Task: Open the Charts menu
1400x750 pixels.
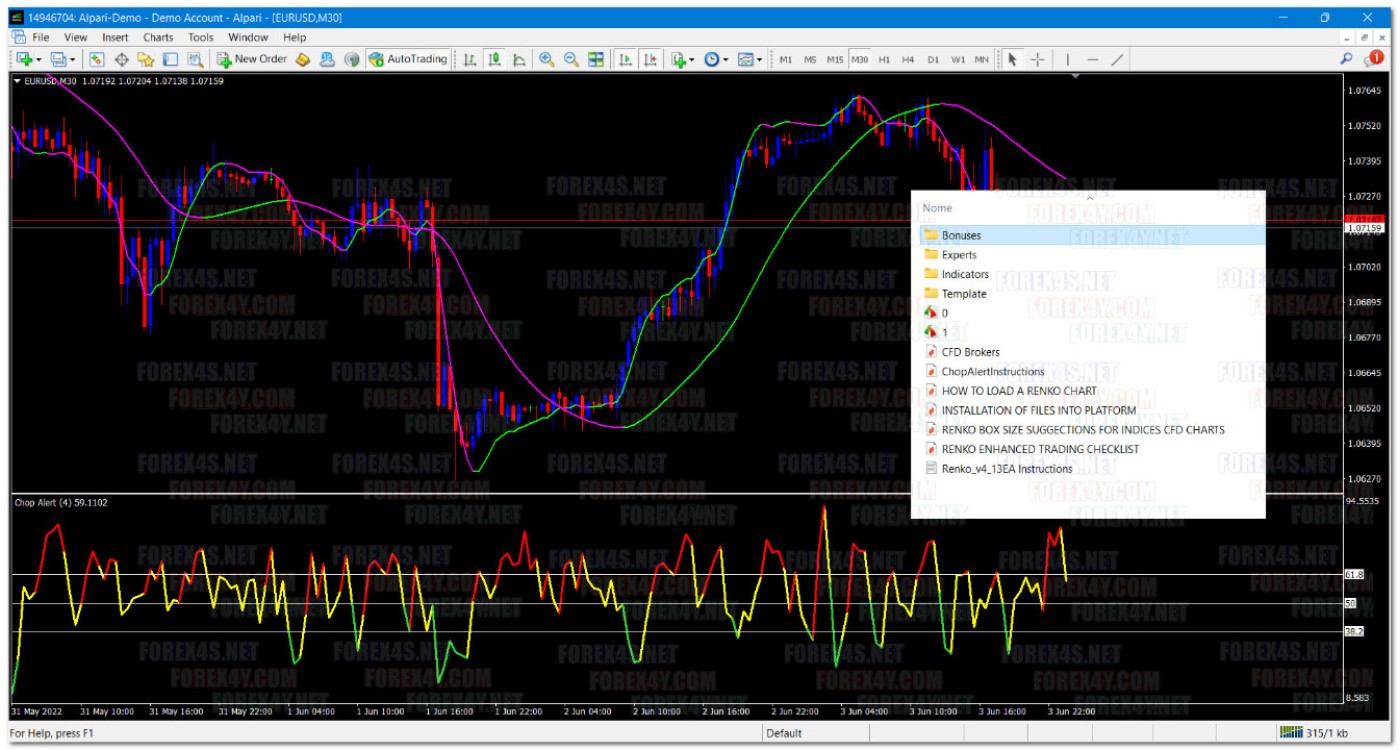Action: [x=158, y=37]
